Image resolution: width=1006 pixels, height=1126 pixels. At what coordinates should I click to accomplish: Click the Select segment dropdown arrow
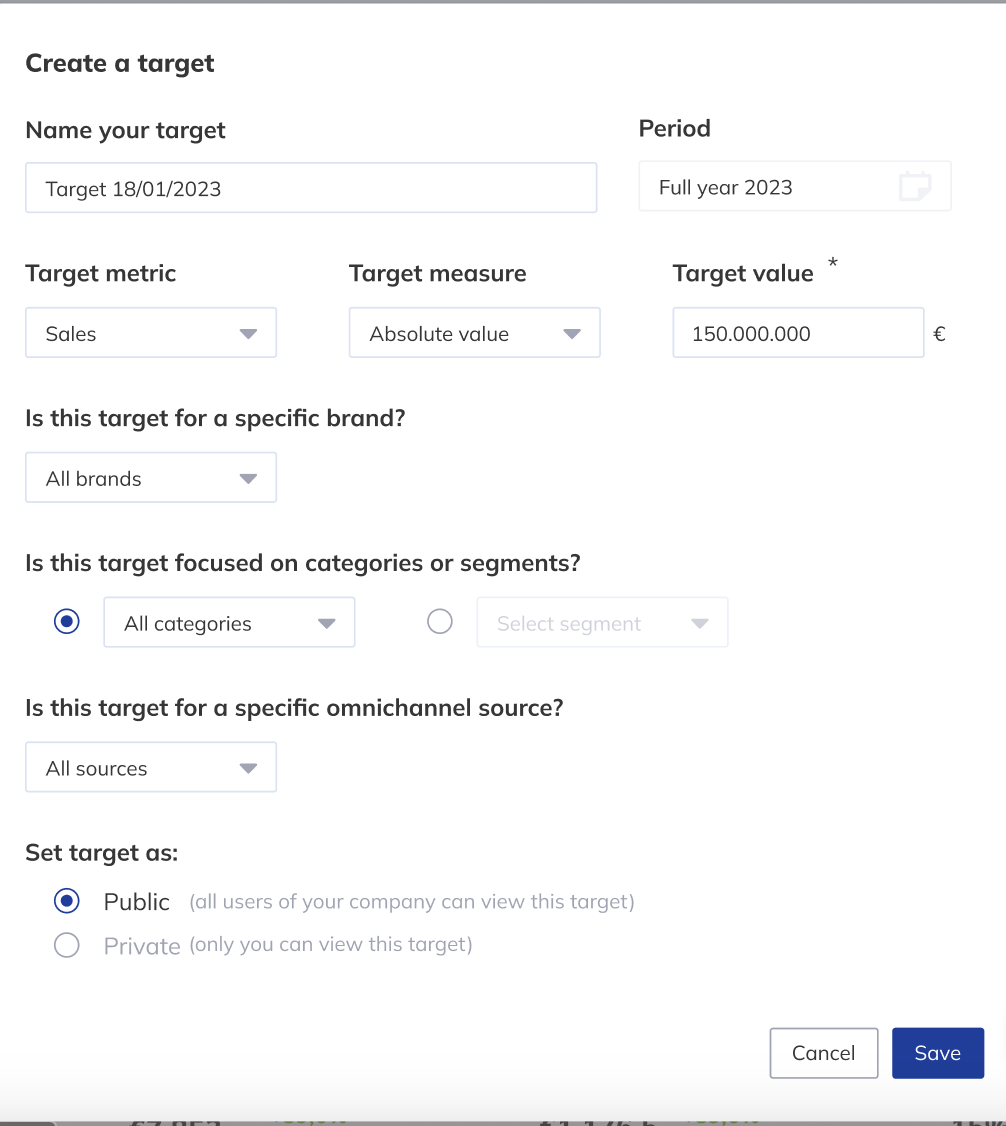click(x=700, y=624)
